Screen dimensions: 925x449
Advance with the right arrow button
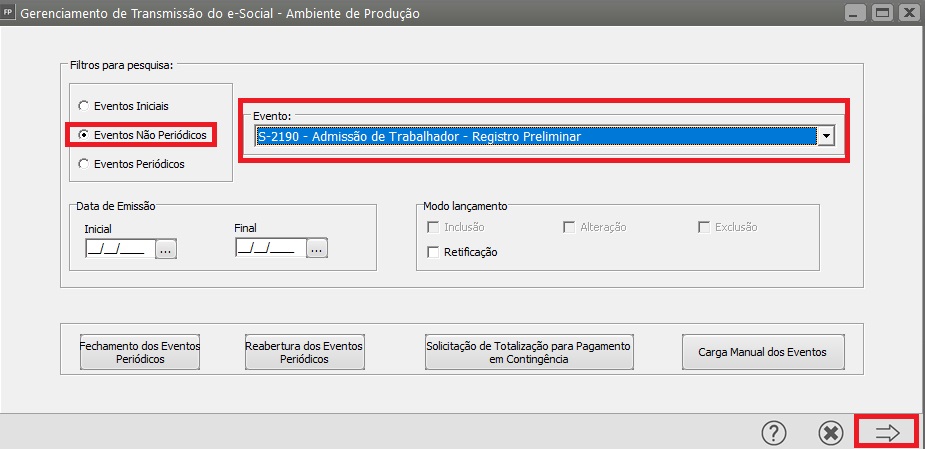coord(887,432)
